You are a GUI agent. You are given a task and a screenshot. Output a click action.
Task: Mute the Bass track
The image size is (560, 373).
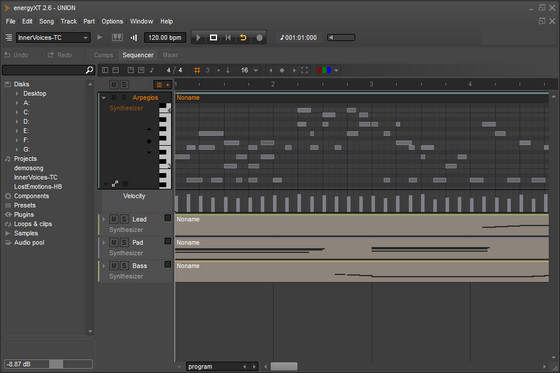click(114, 265)
